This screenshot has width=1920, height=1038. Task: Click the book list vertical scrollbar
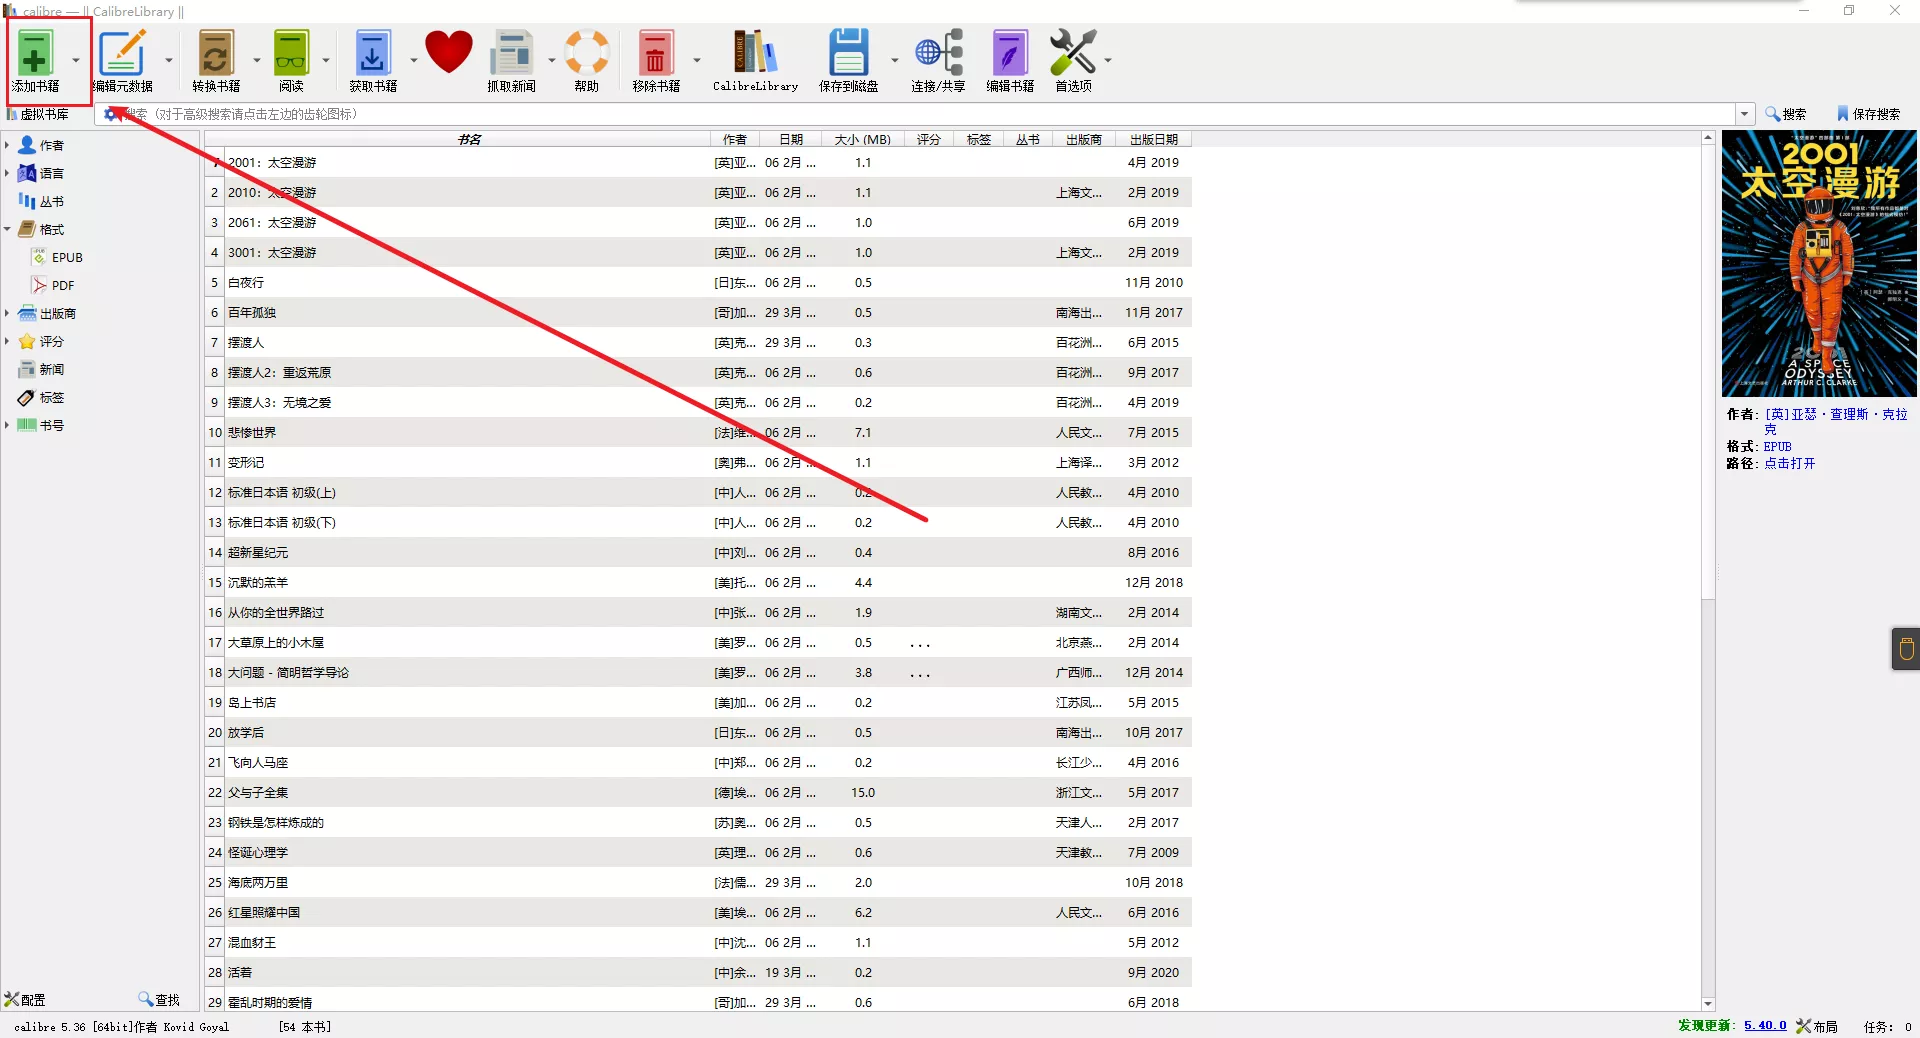(x=1708, y=400)
